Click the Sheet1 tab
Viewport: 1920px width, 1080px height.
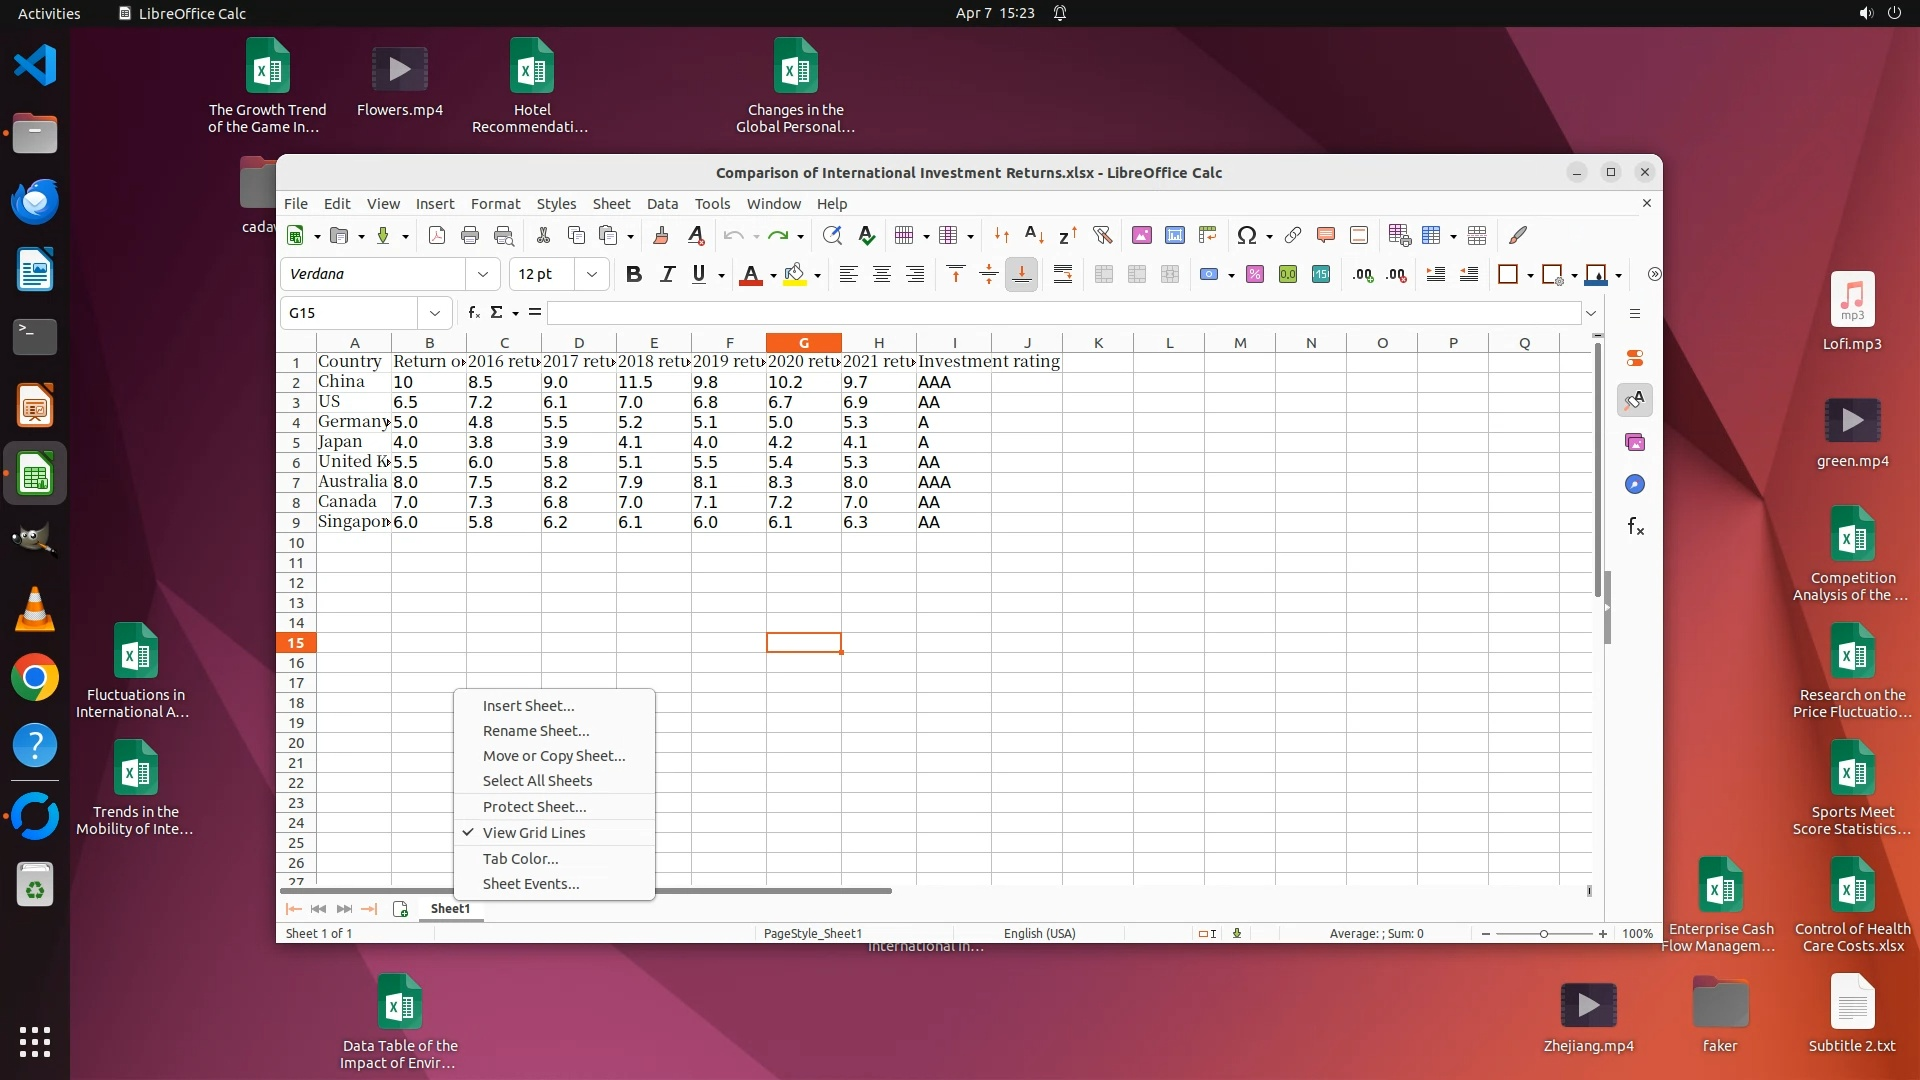pos(450,908)
